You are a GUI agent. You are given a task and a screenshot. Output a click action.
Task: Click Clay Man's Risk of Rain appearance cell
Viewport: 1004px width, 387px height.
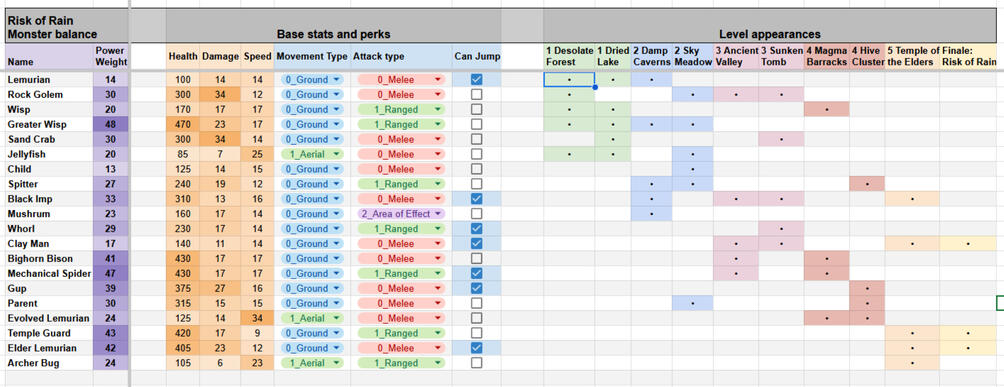[x=968, y=244]
